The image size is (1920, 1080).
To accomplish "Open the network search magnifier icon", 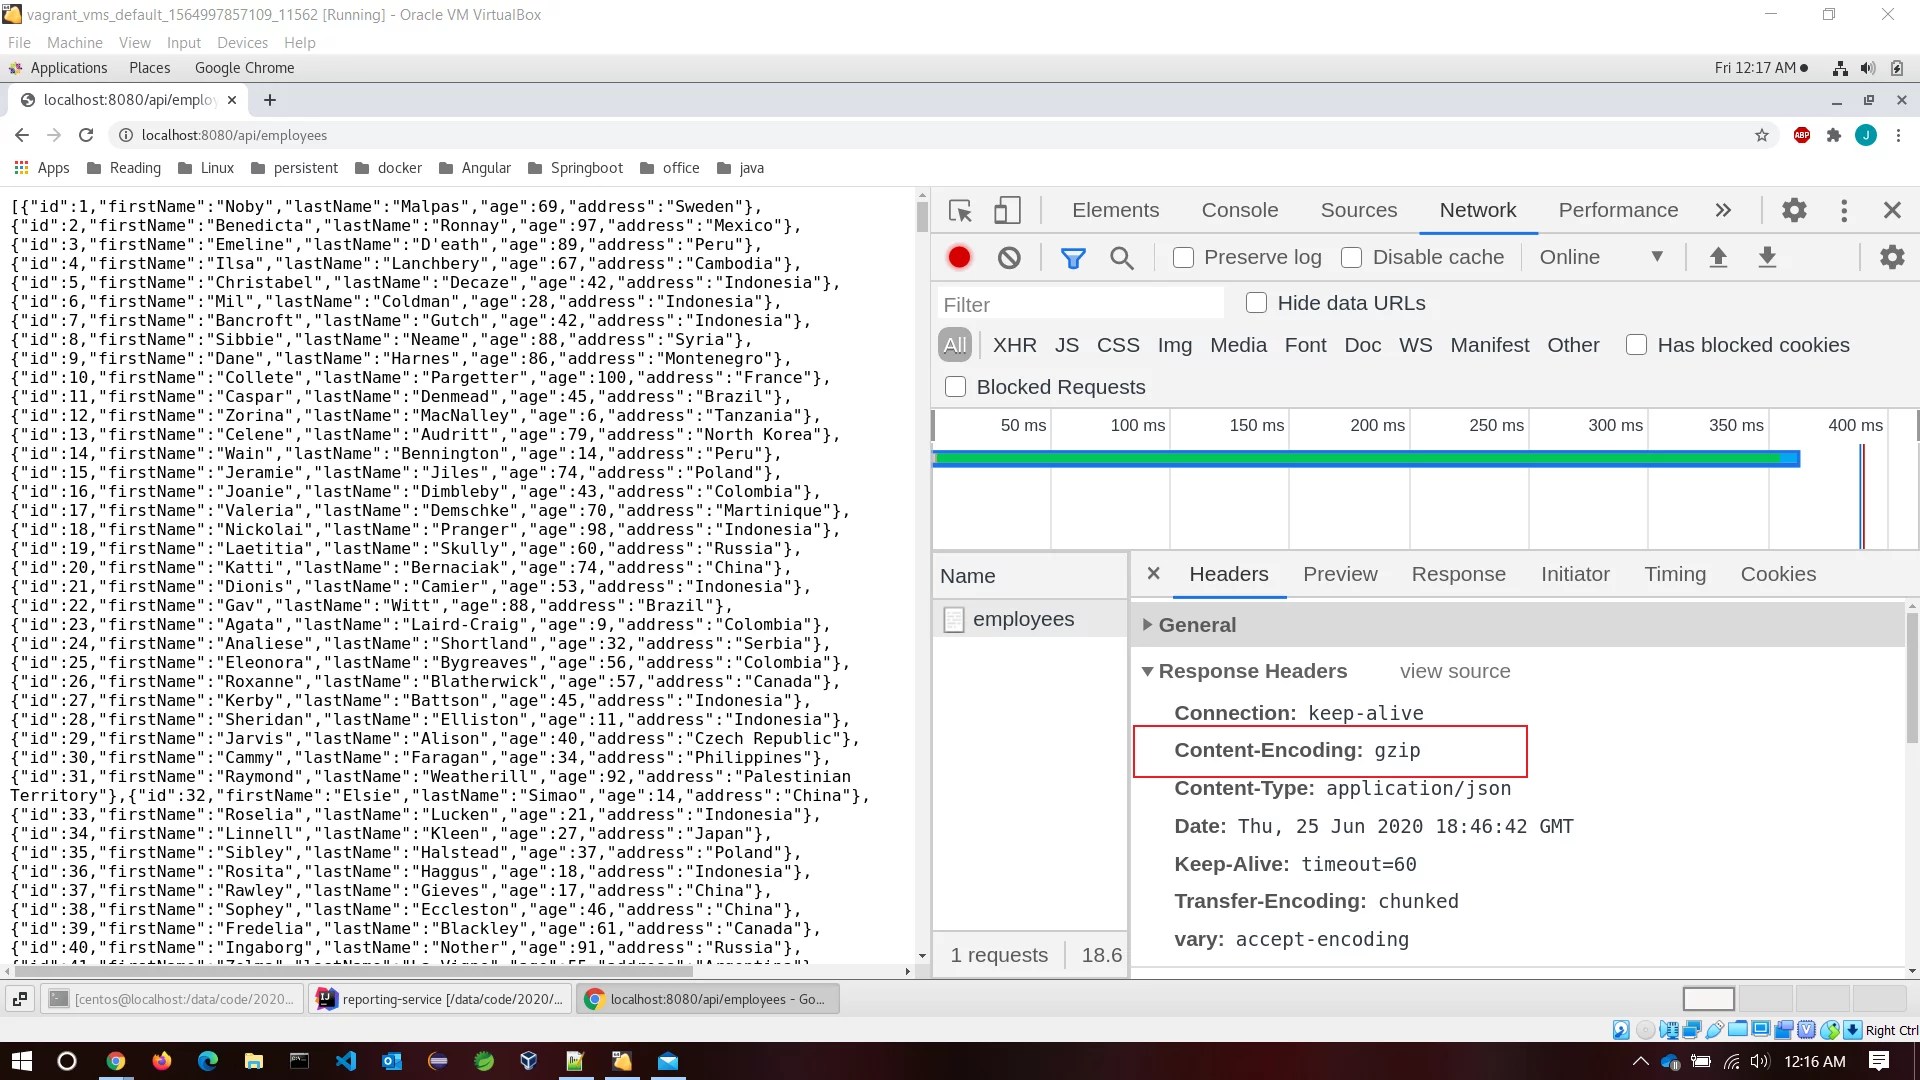I will click(1122, 258).
